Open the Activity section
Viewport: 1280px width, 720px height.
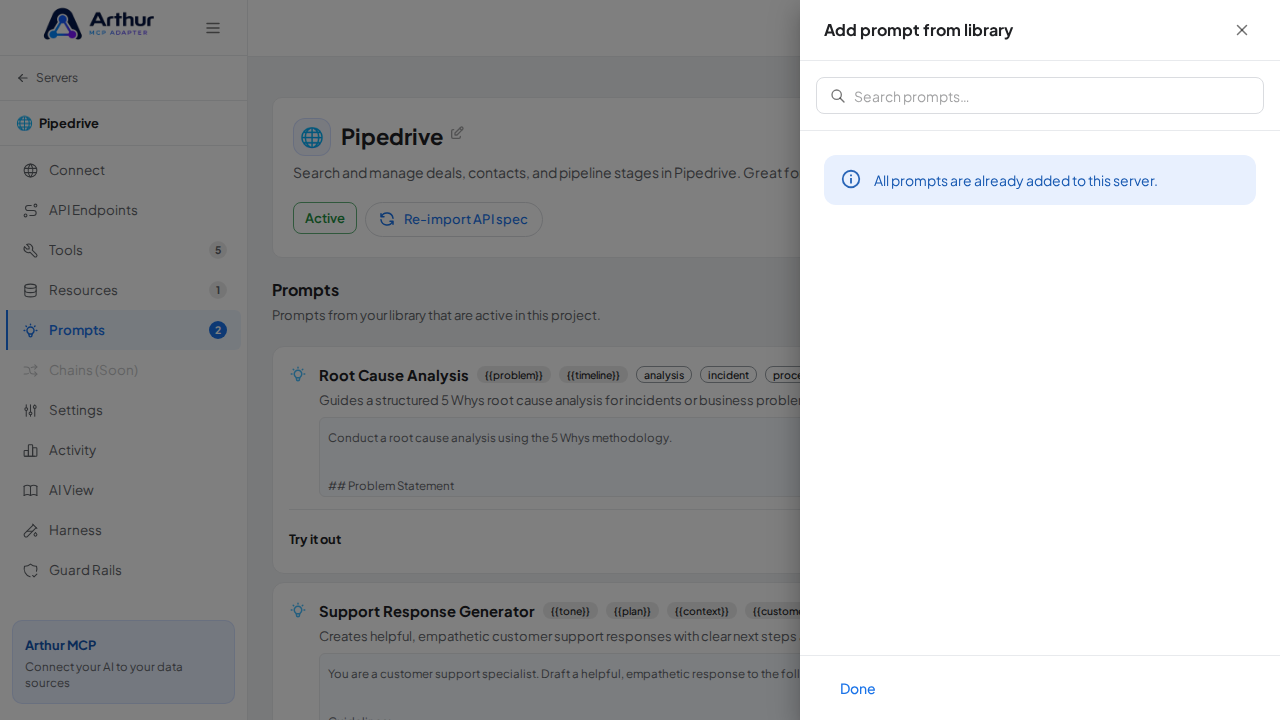click(124, 450)
